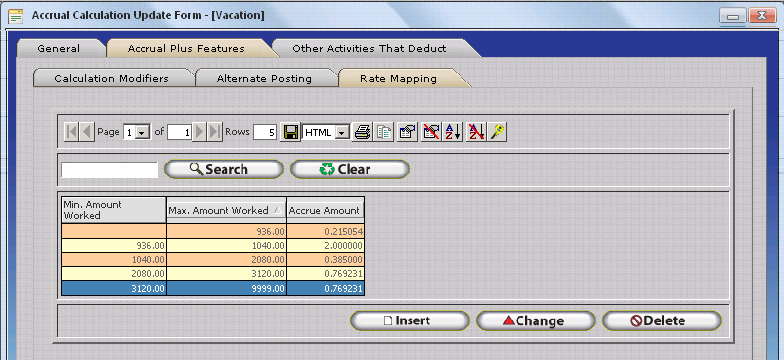The image size is (784, 360).
Task: Click the Delete button
Action: click(662, 321)
